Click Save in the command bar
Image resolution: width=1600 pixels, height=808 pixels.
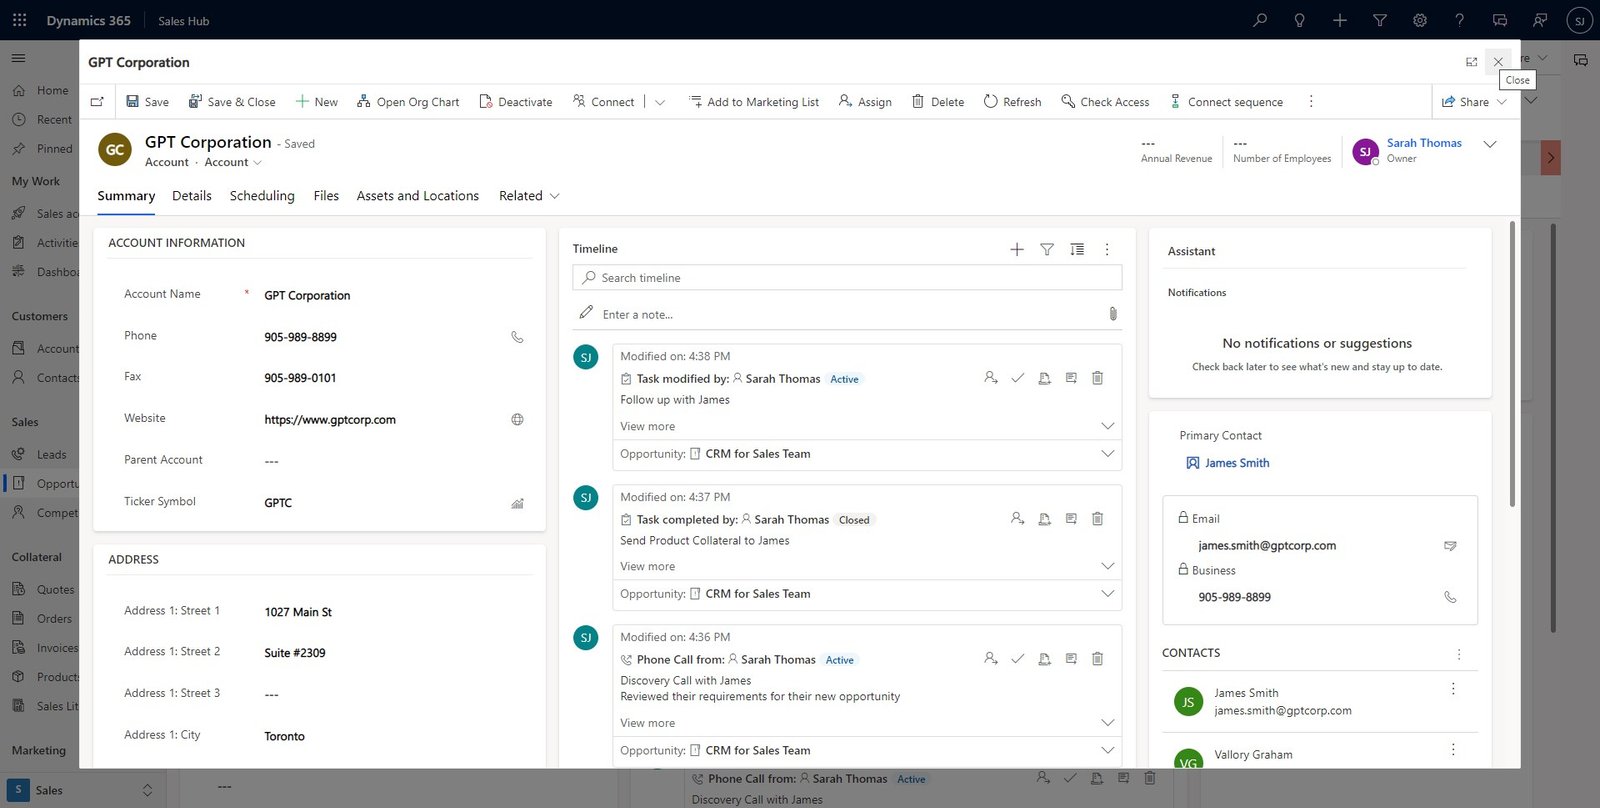(x=147, y=102)
